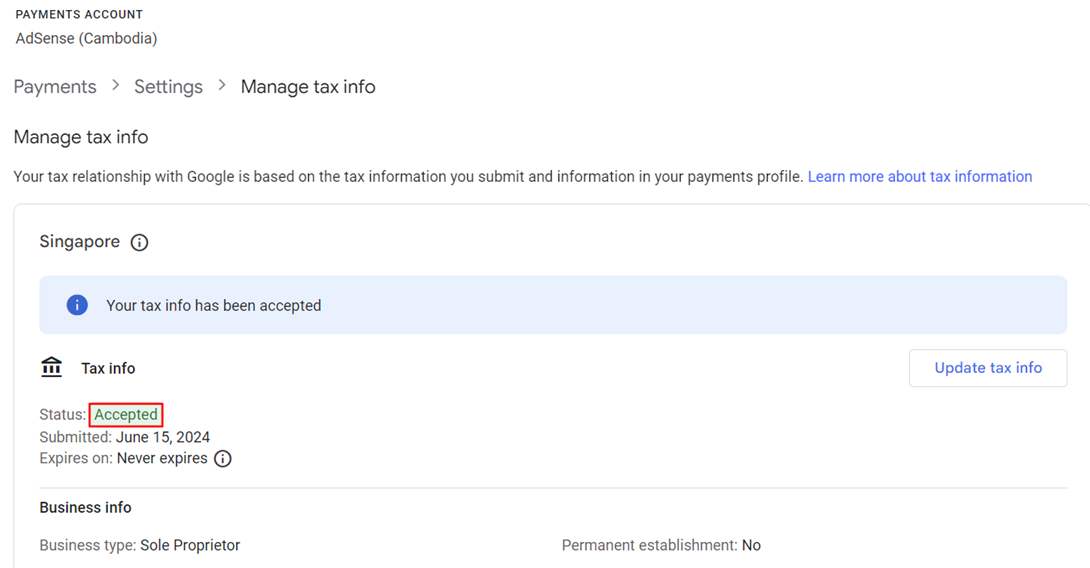Open the Settings breadcrumb

tap(168, 87)
